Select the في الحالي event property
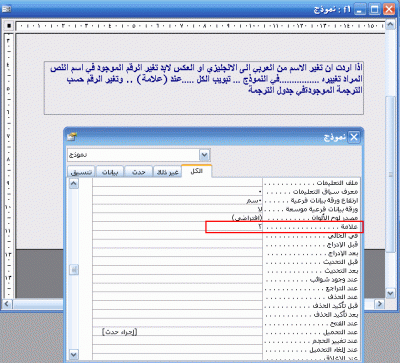This screenshot has height=363, width=400. pos(312,236)
